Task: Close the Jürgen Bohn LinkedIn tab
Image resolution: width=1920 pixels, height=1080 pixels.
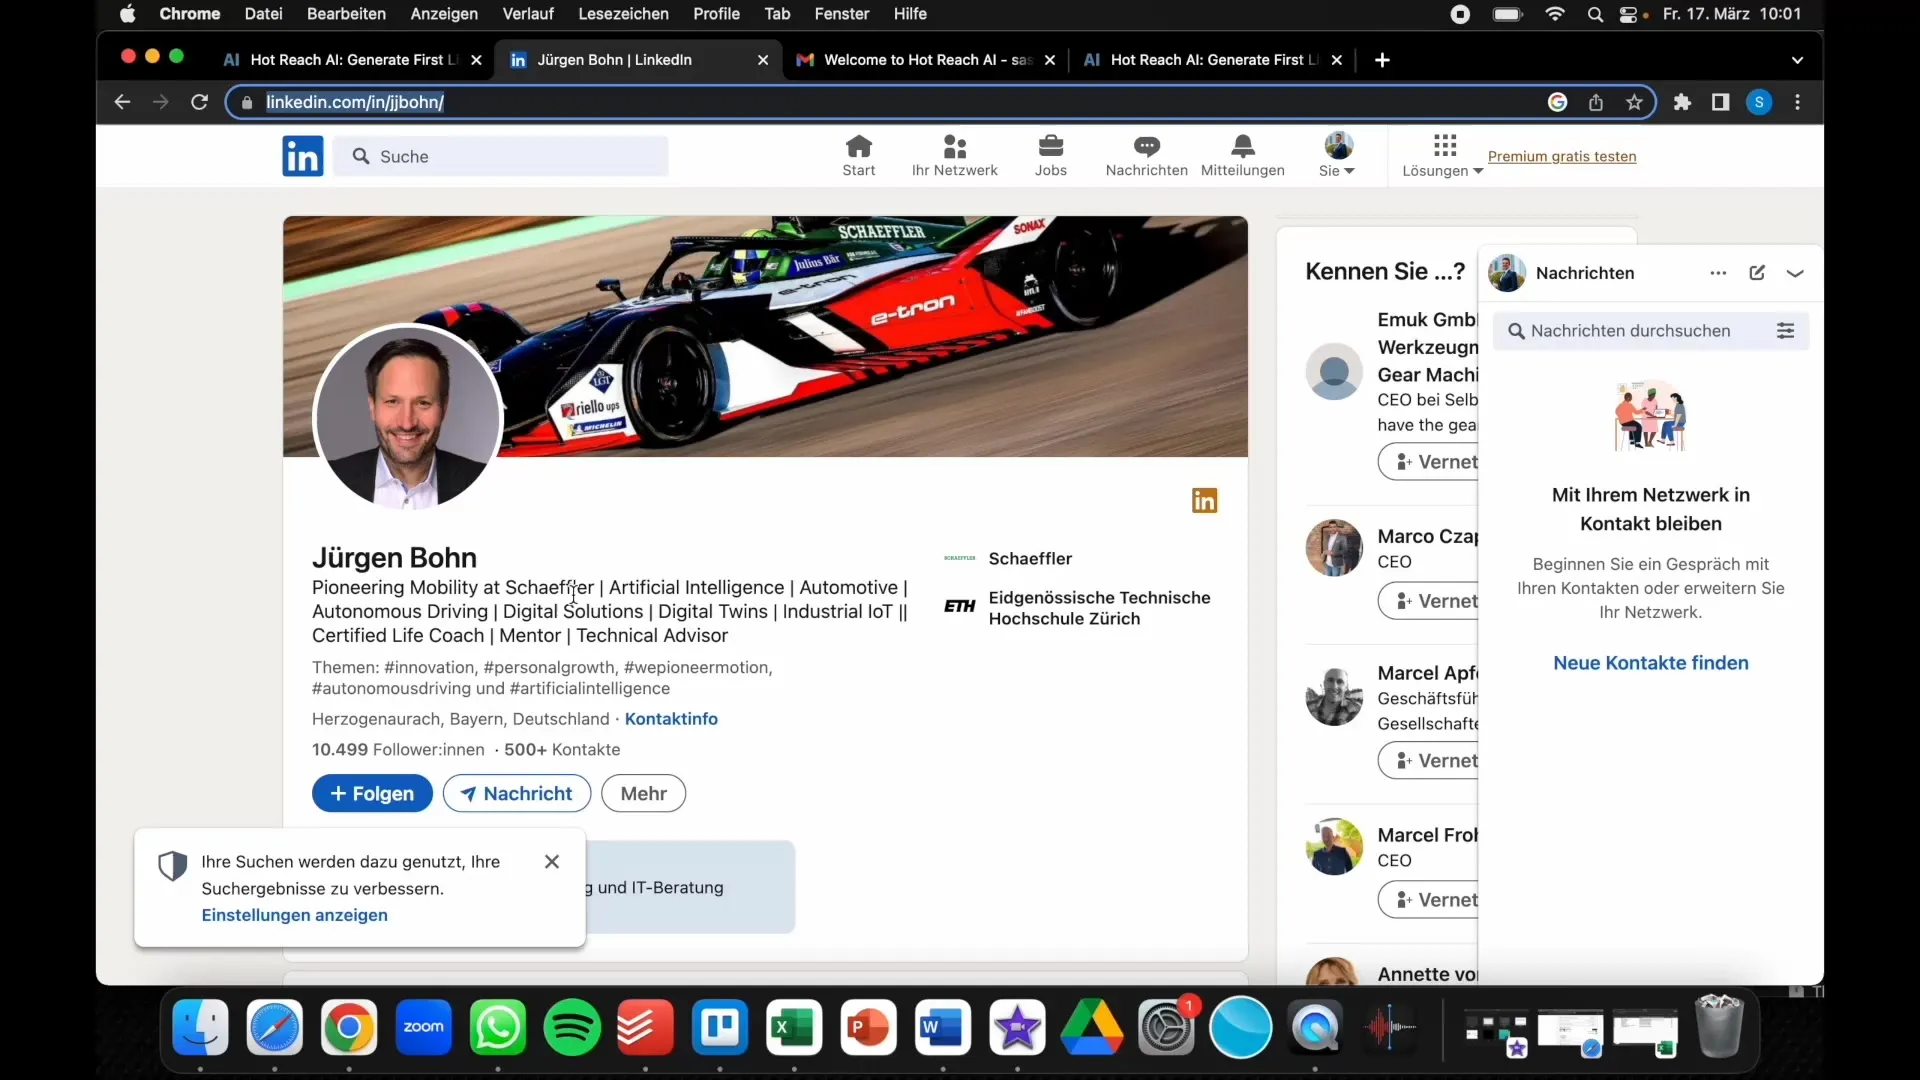Action: (x=763, y=60)
